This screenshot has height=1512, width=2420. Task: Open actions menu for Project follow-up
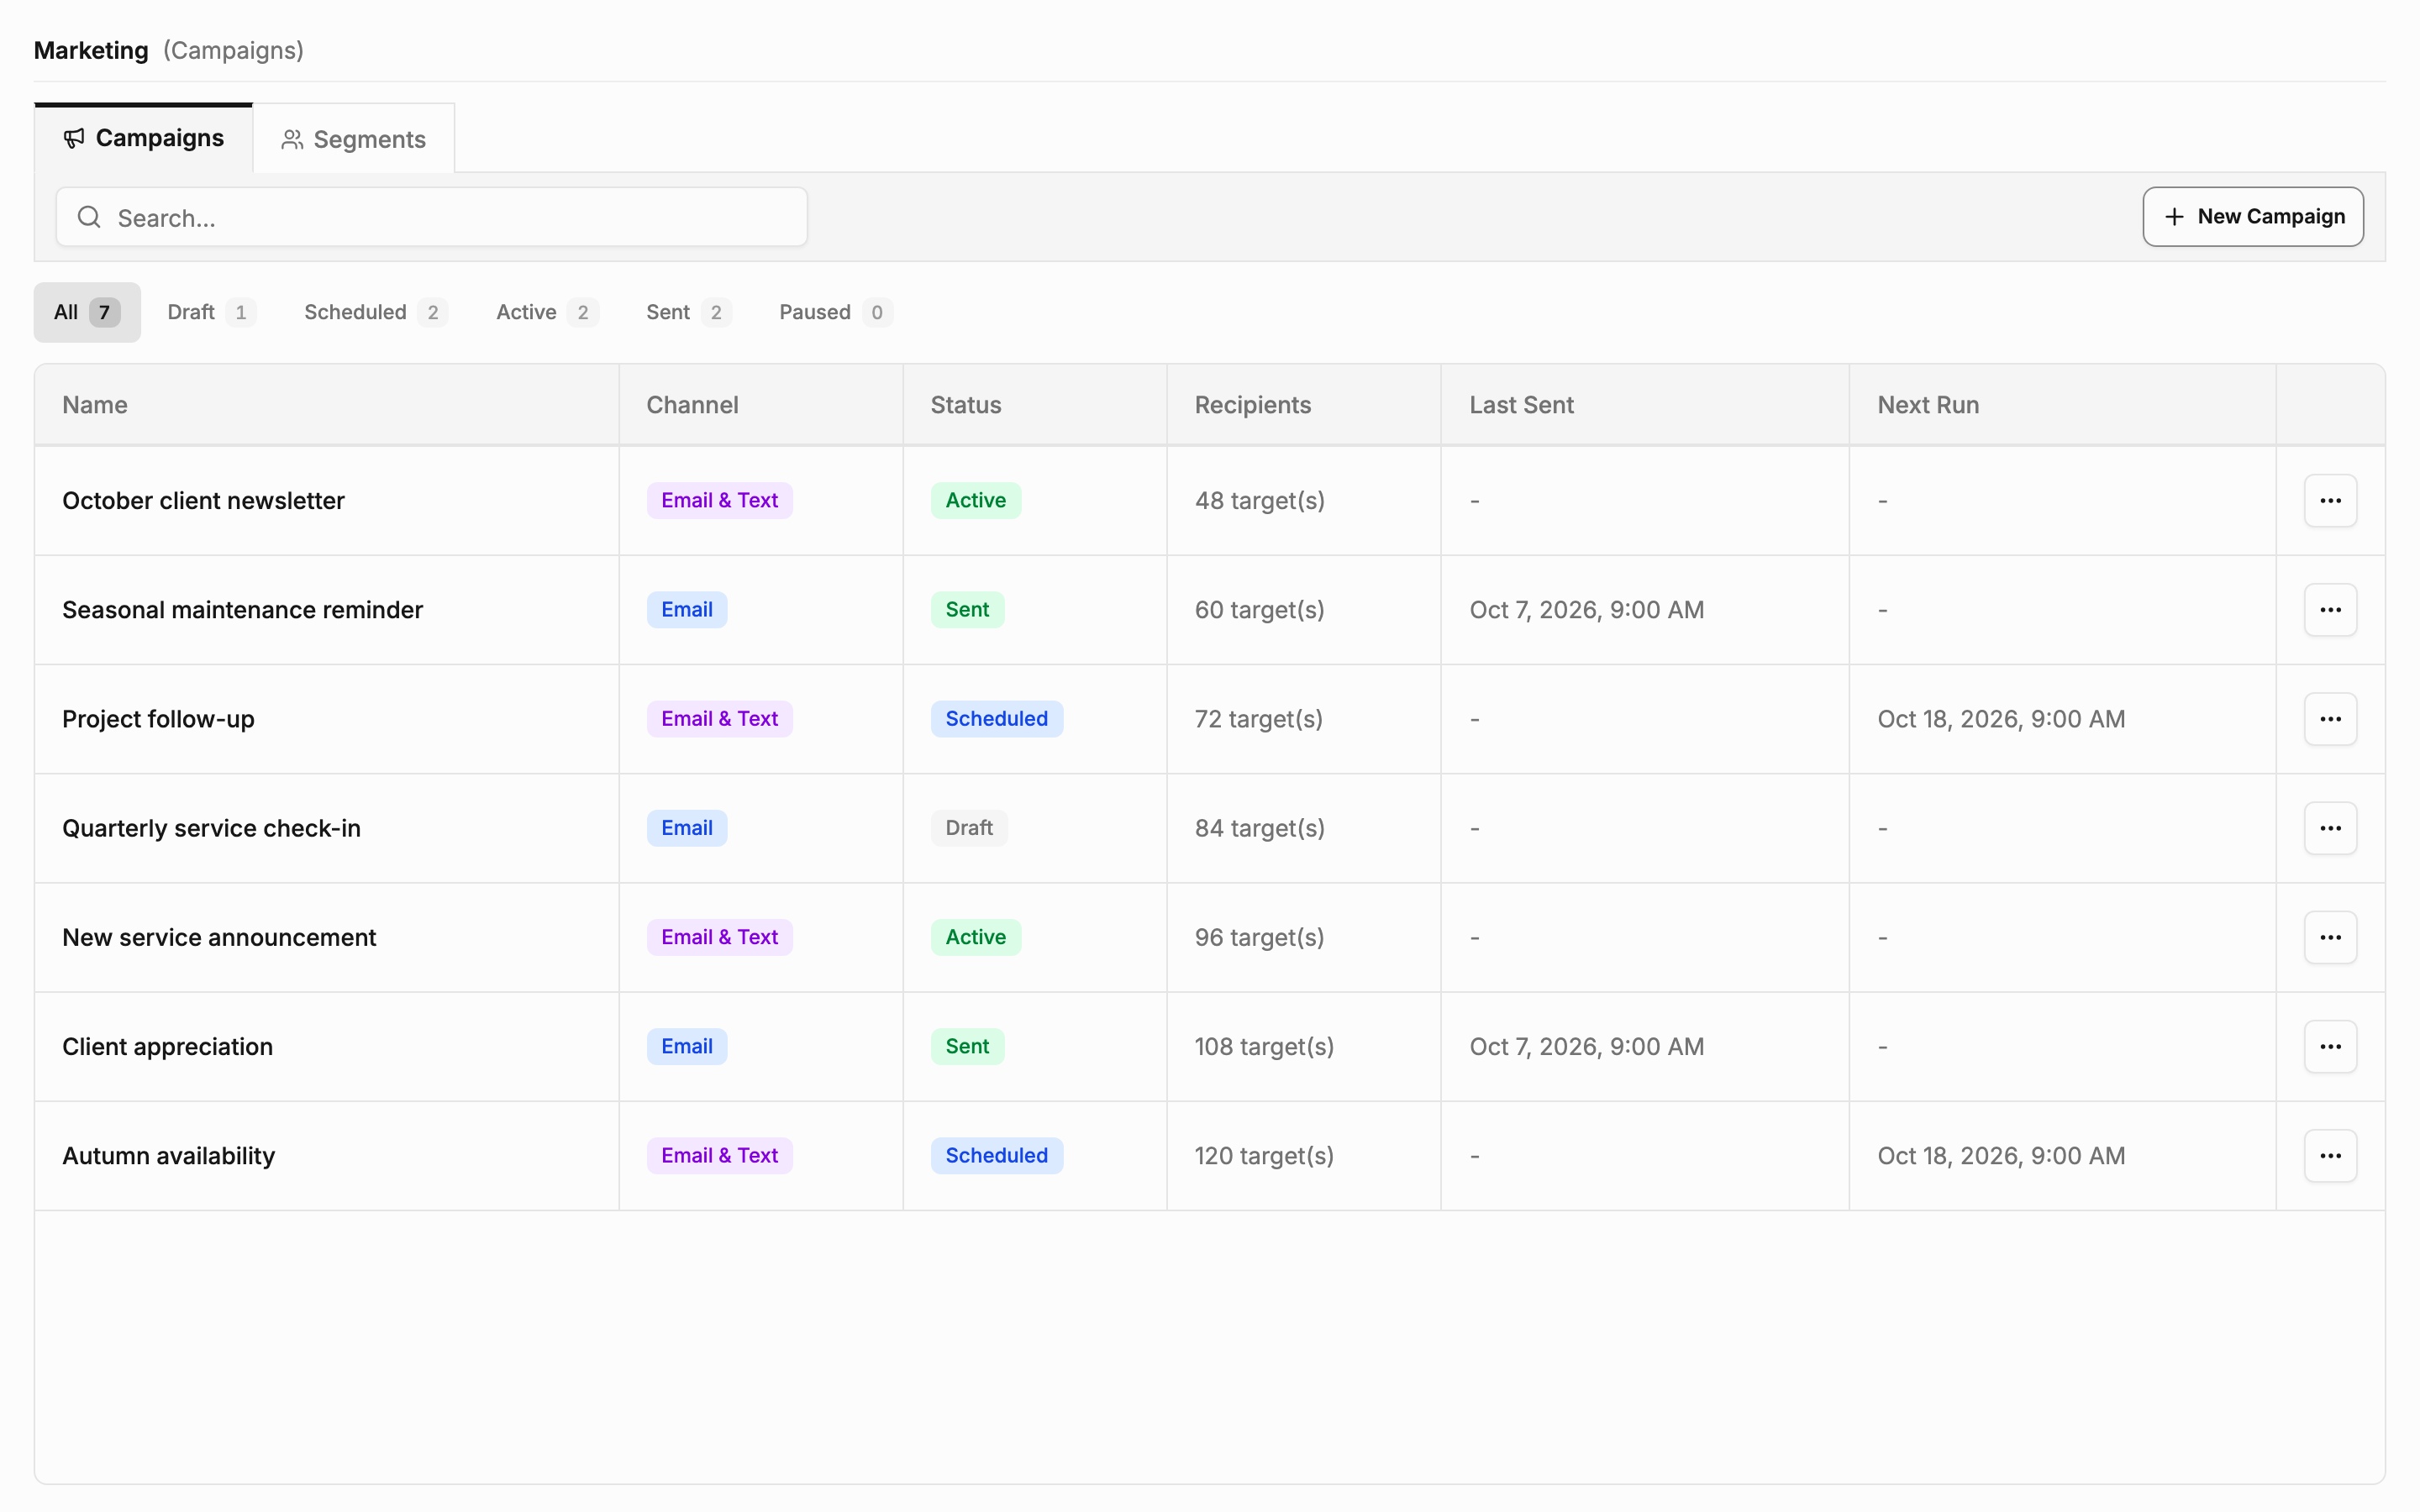tap(2330, 718)
